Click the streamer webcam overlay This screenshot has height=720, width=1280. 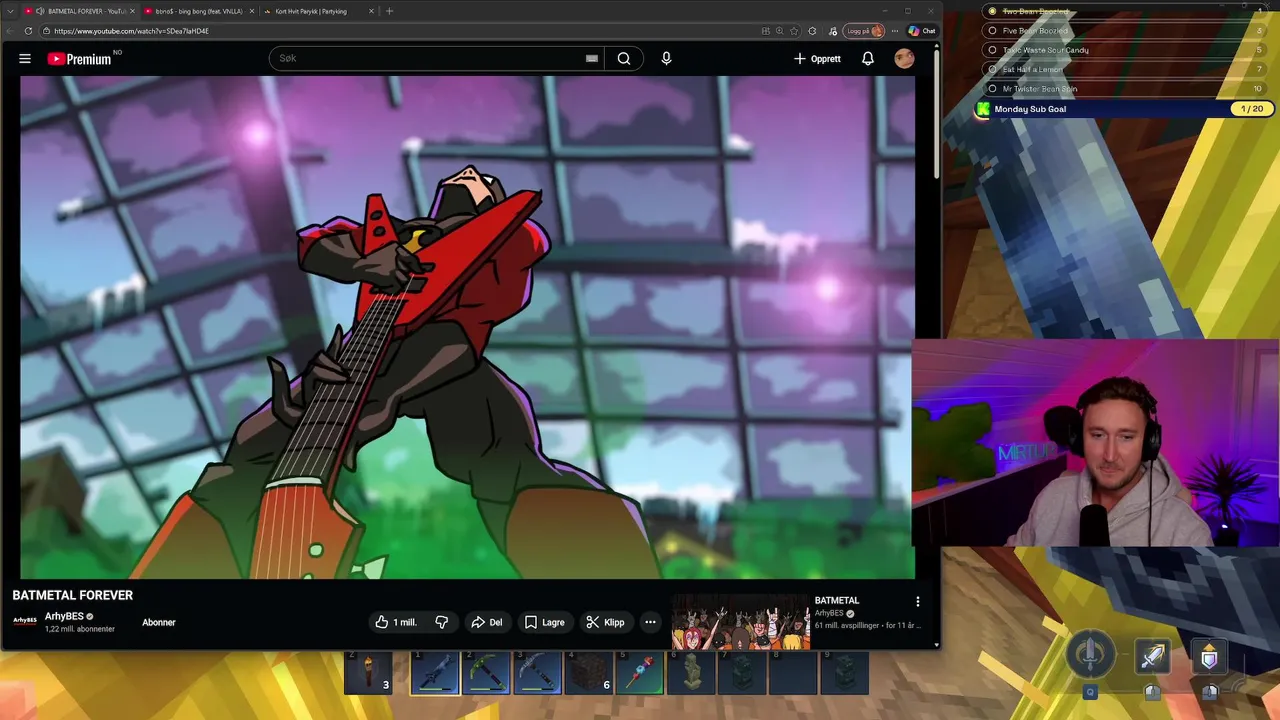coord(1096,443)
